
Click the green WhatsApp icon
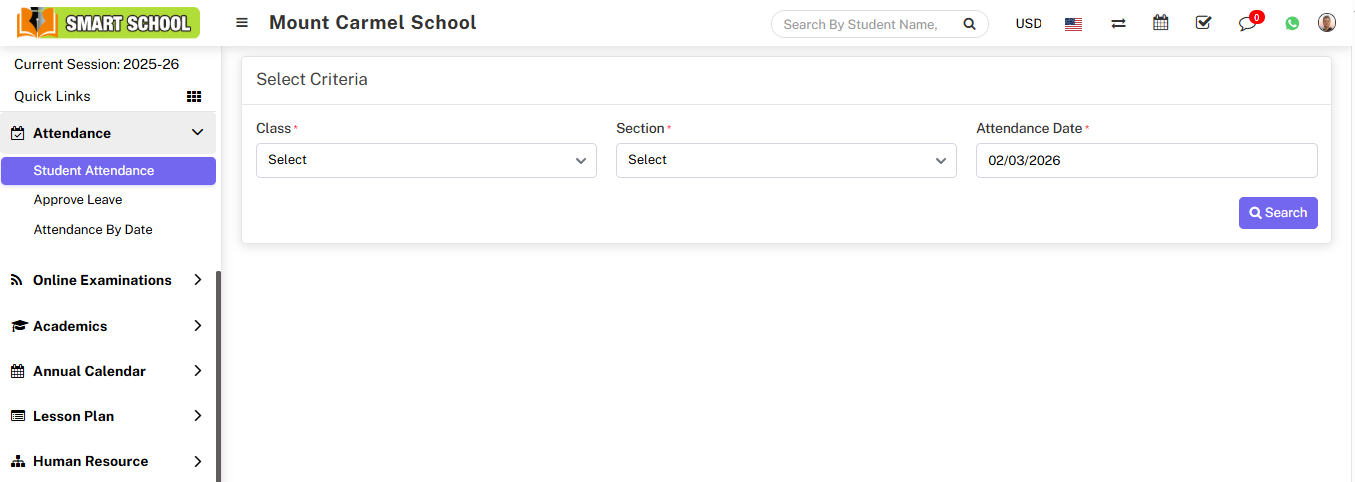tap(1292, 23)
